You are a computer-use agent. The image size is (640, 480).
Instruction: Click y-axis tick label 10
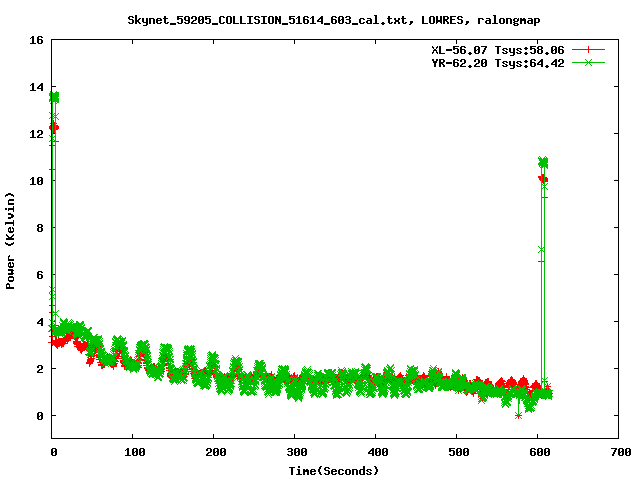(36, 181)
